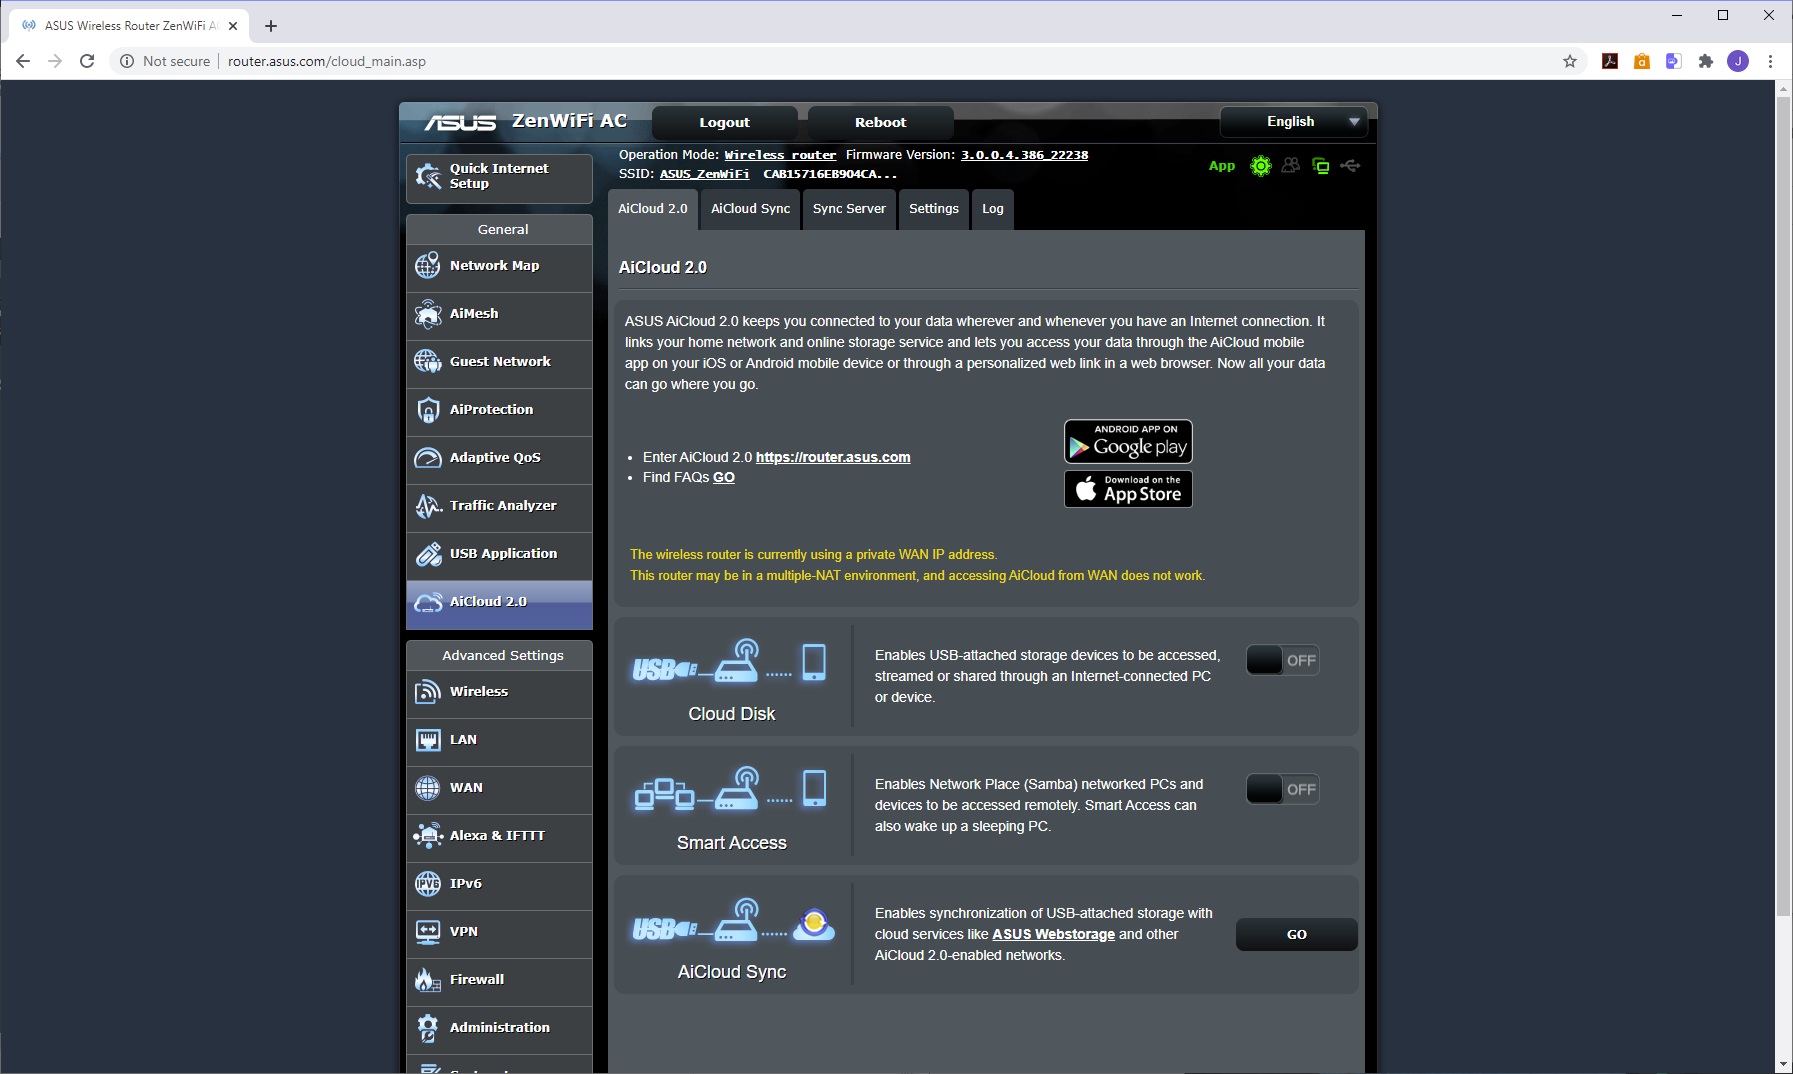Open IPv6 settings
The height and width of the screenshot is (1074, 1793).
[x=499, y=884]
